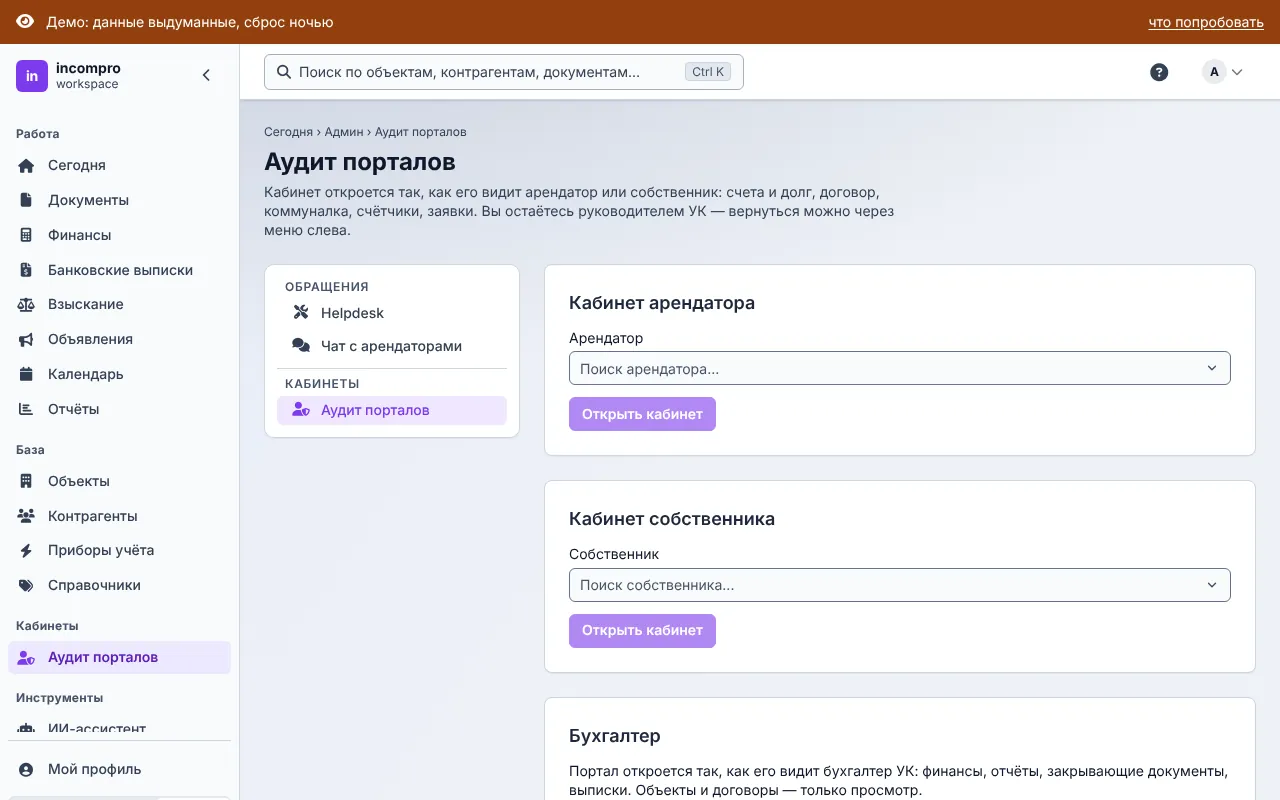Open the Документы sidebar section

119,200
